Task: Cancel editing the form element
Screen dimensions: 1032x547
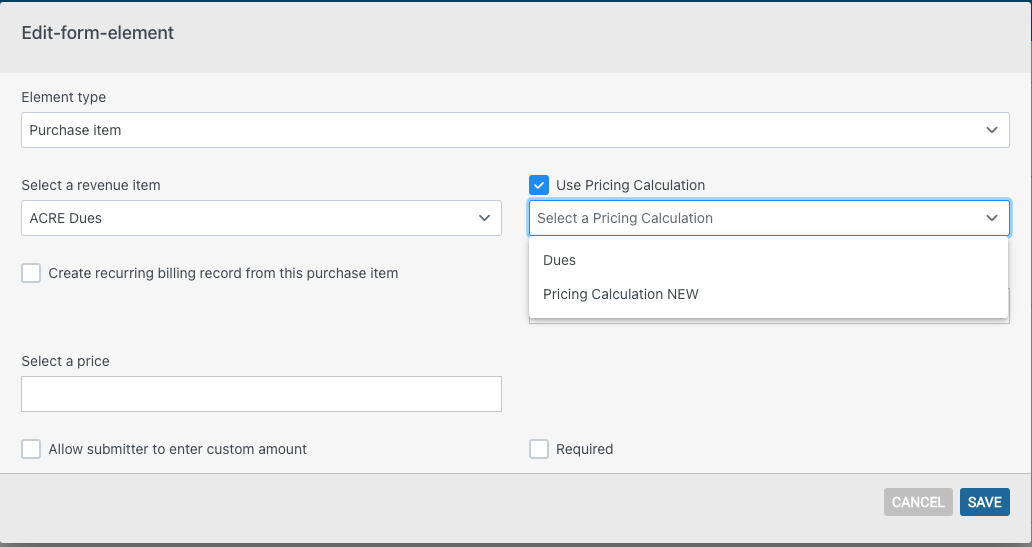Action: click(918, 502)
